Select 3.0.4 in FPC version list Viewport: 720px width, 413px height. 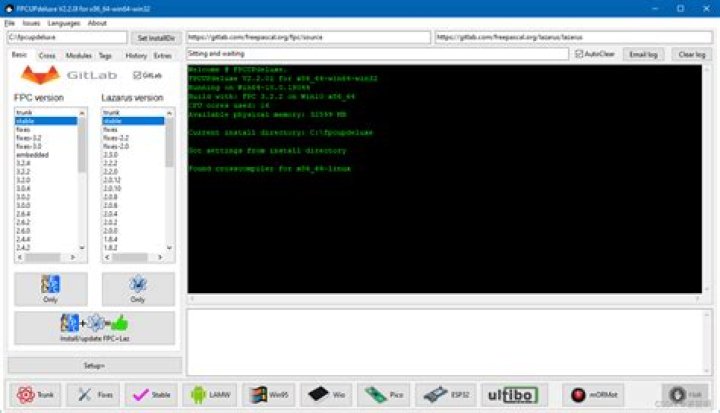point(46,188)
